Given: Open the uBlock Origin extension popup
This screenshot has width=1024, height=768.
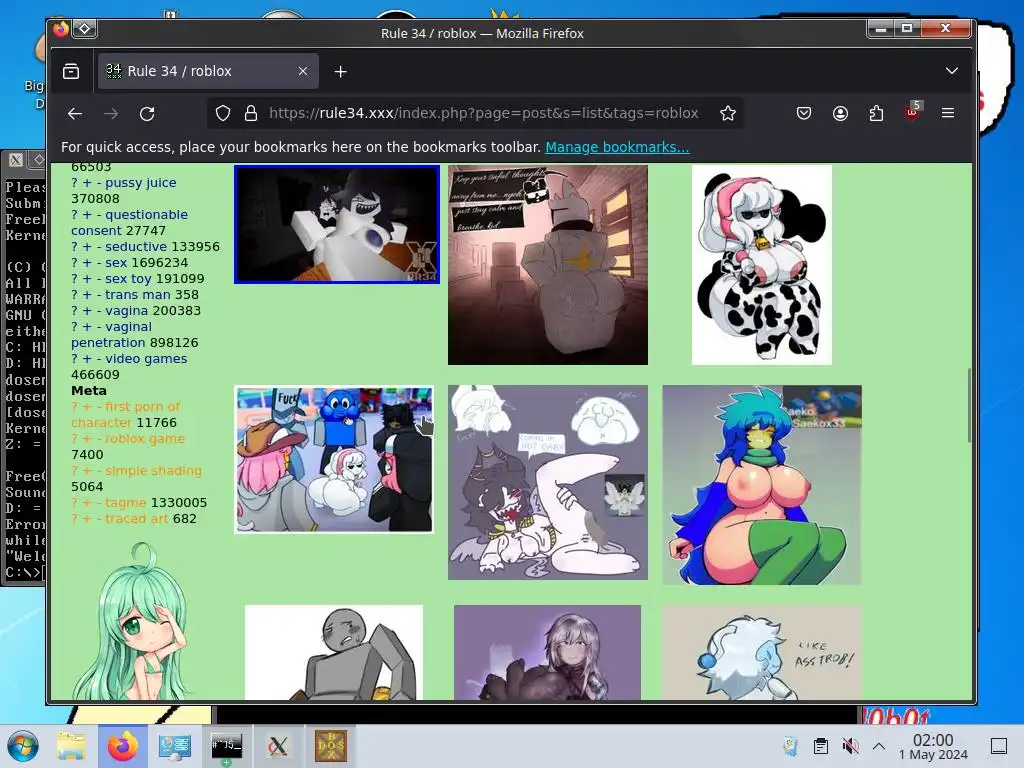Looking at the screenshot, I should (912, 112).
